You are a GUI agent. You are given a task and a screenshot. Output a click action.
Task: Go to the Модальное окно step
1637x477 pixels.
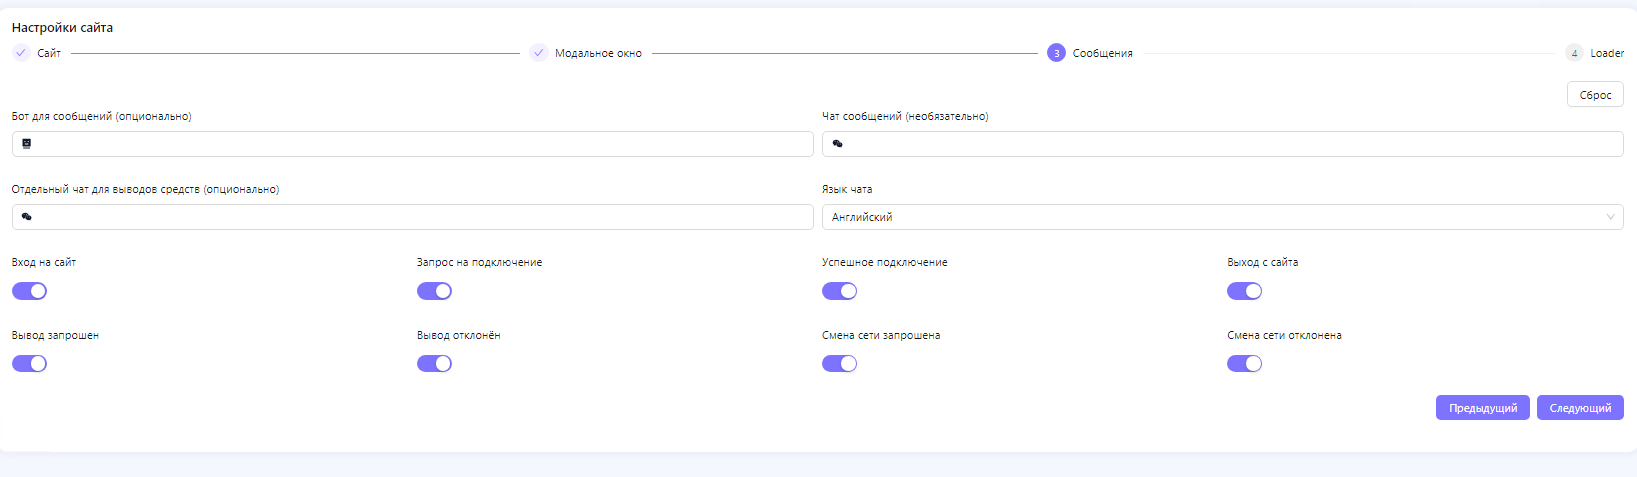point(598,53)
